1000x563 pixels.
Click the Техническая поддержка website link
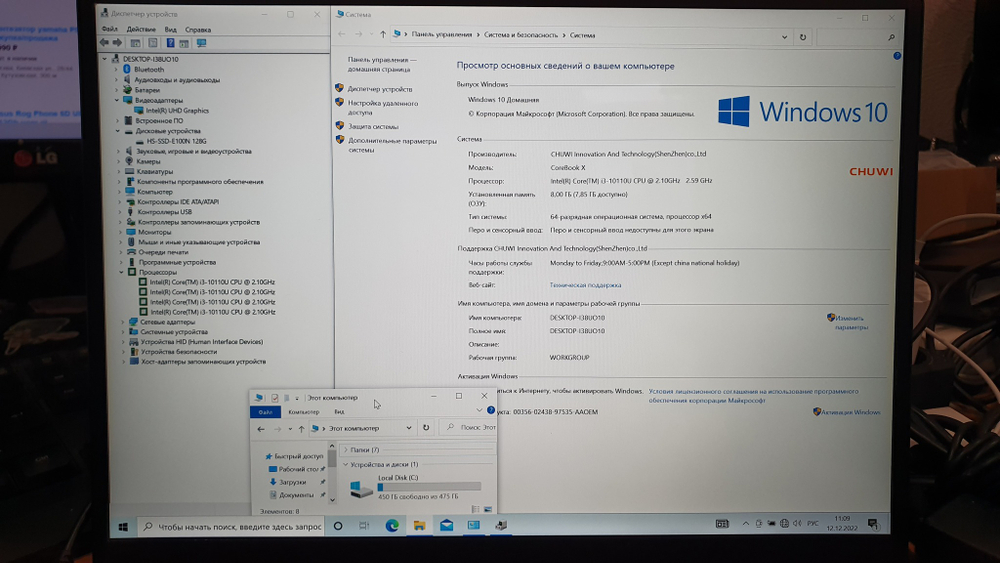[x=585, y=285]
